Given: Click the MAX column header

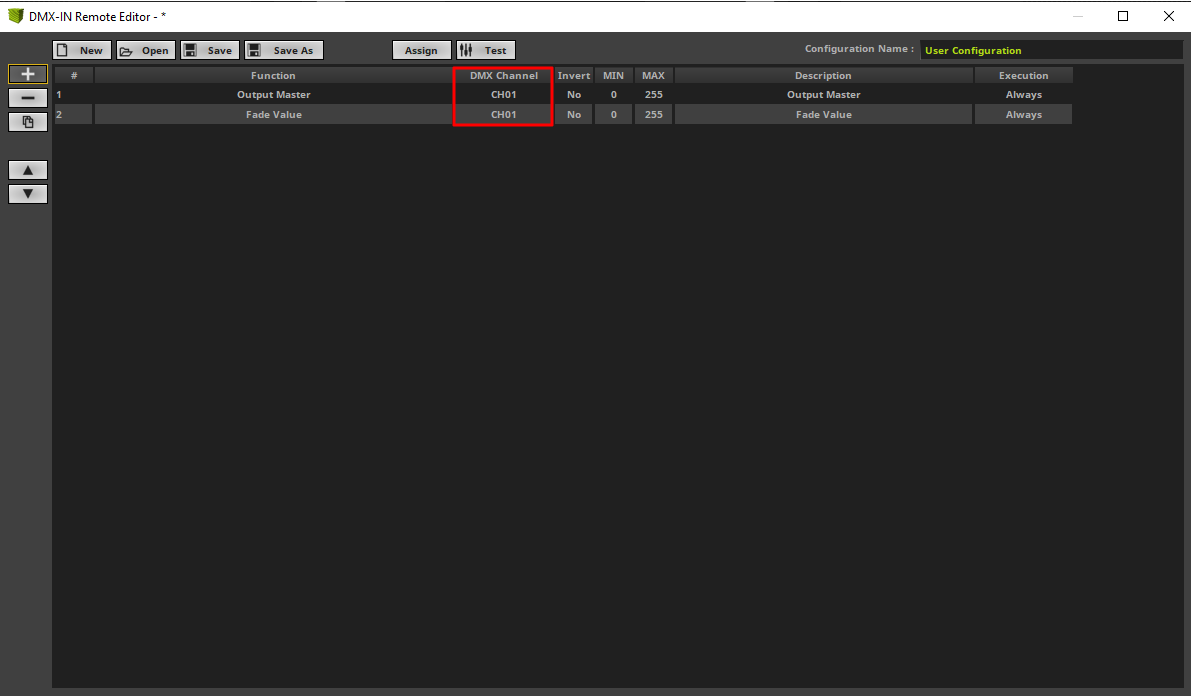Looking at the screenshot, I should 653,75.
